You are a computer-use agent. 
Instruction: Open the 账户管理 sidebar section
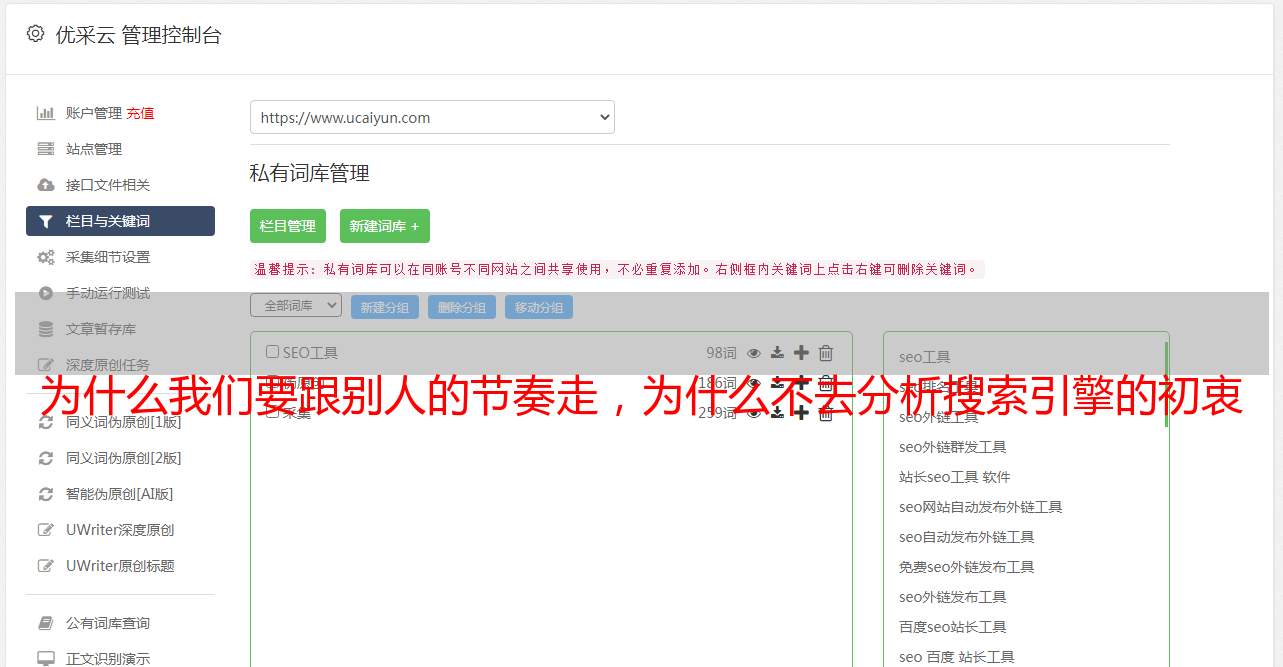pos(94,113)
